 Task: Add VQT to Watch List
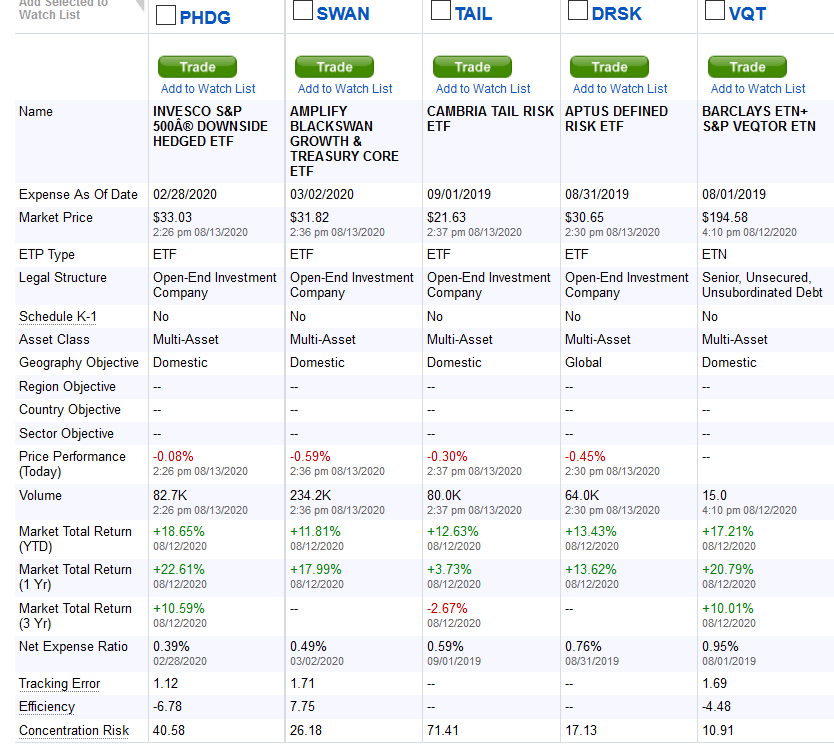[x=758, y=89]
